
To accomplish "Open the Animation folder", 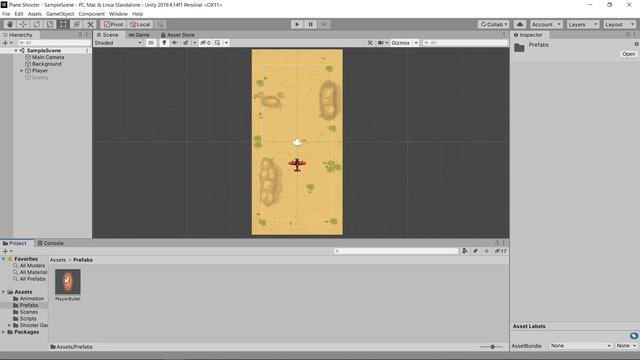I will click(x=31, y=299).
